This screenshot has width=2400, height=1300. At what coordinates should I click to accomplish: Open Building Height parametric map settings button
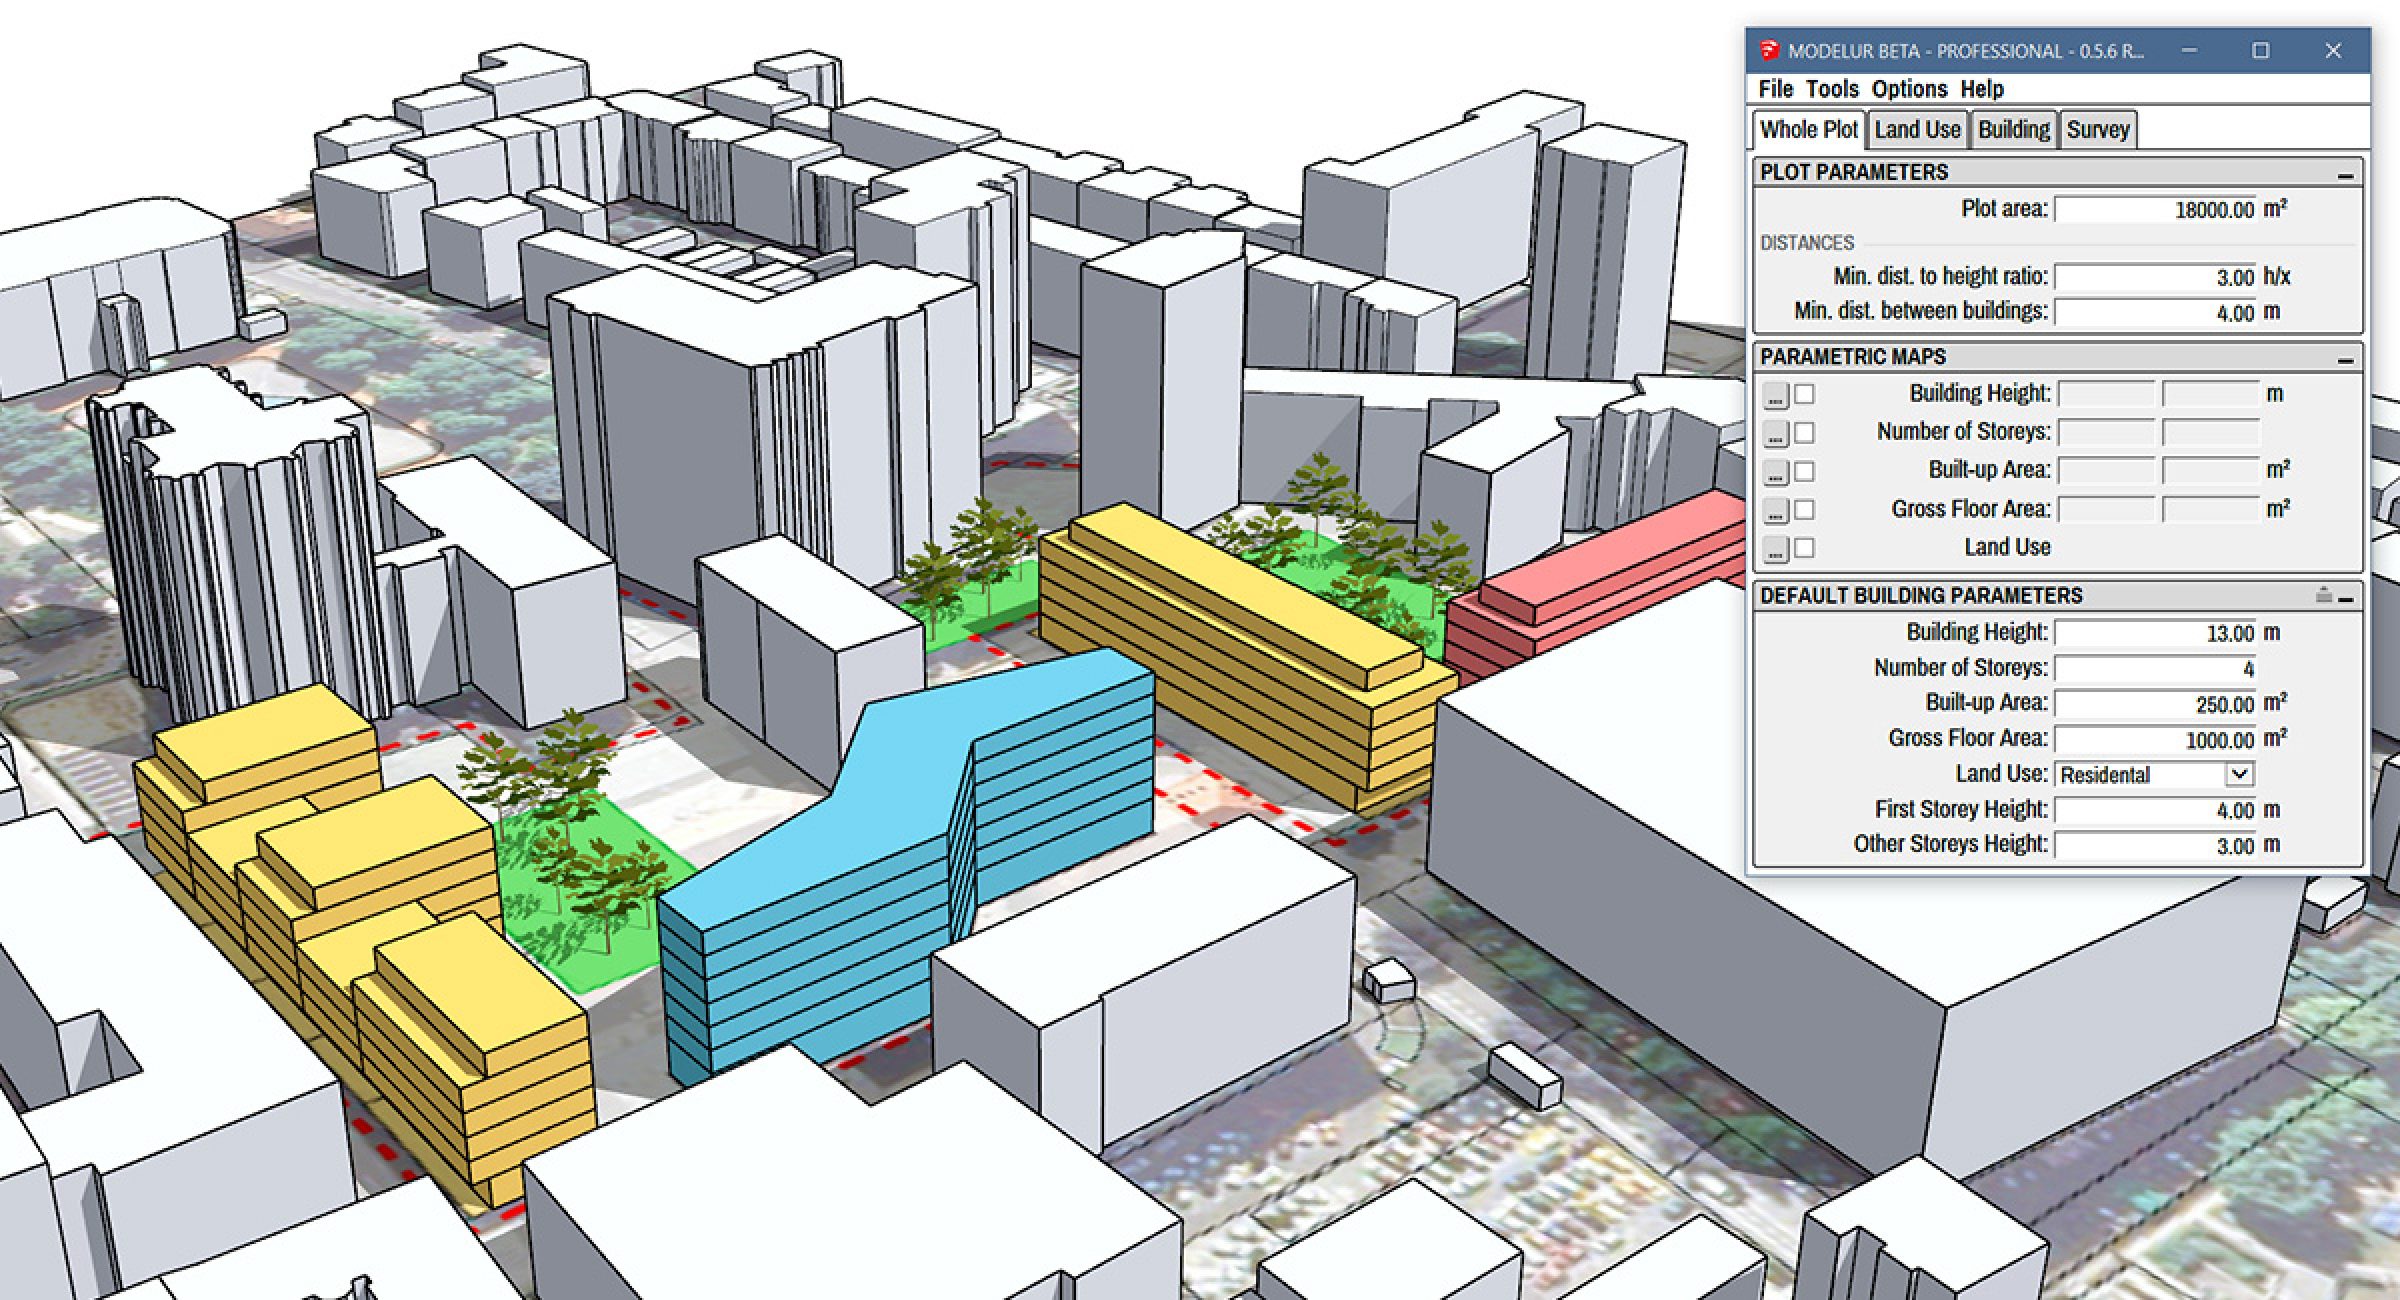tap(1775, 396)
